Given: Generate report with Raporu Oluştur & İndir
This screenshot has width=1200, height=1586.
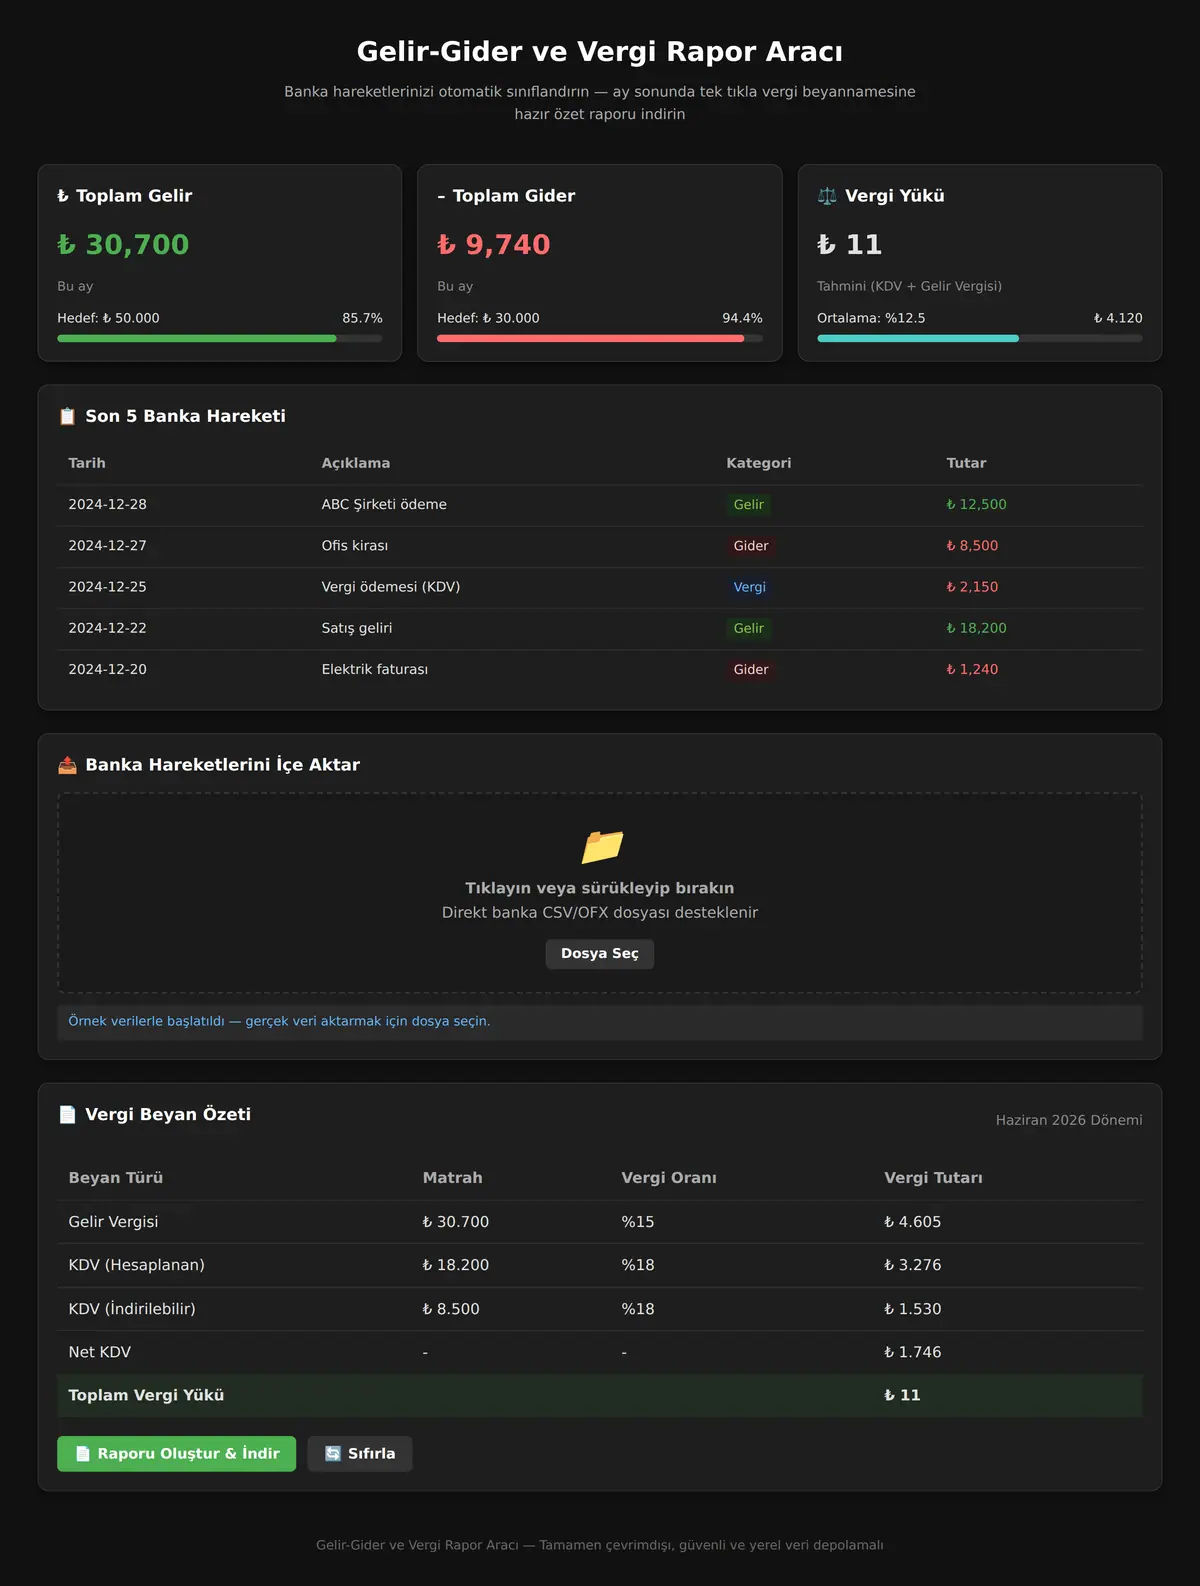Looking at the screenshot, I should pyautogui.click(x=177, y=1454).
